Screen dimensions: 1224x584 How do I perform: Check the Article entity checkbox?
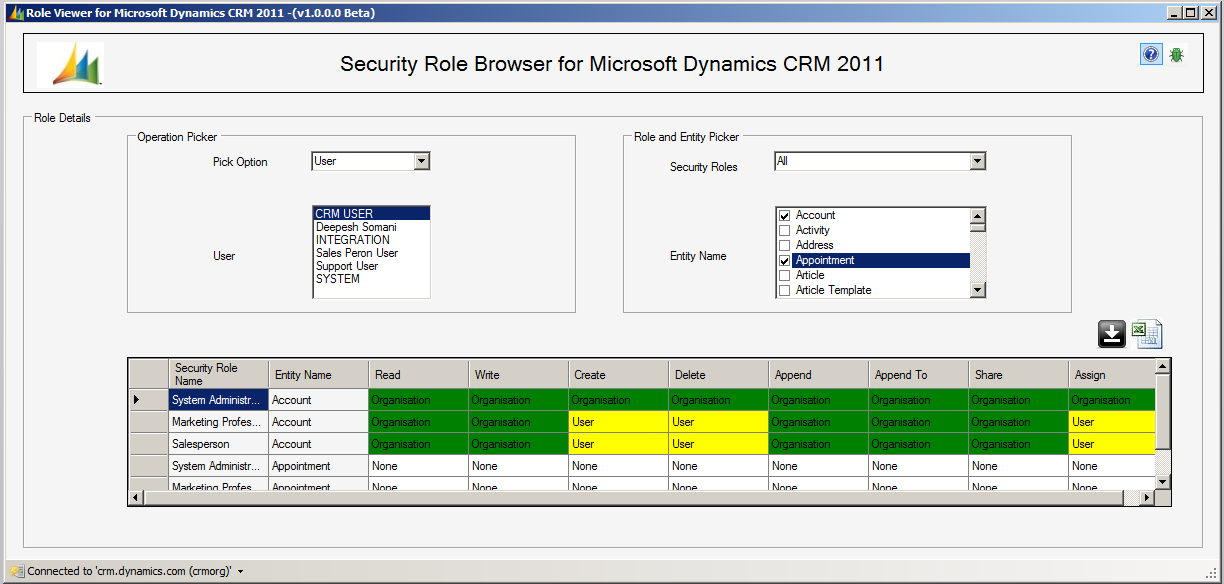point(785,275)
